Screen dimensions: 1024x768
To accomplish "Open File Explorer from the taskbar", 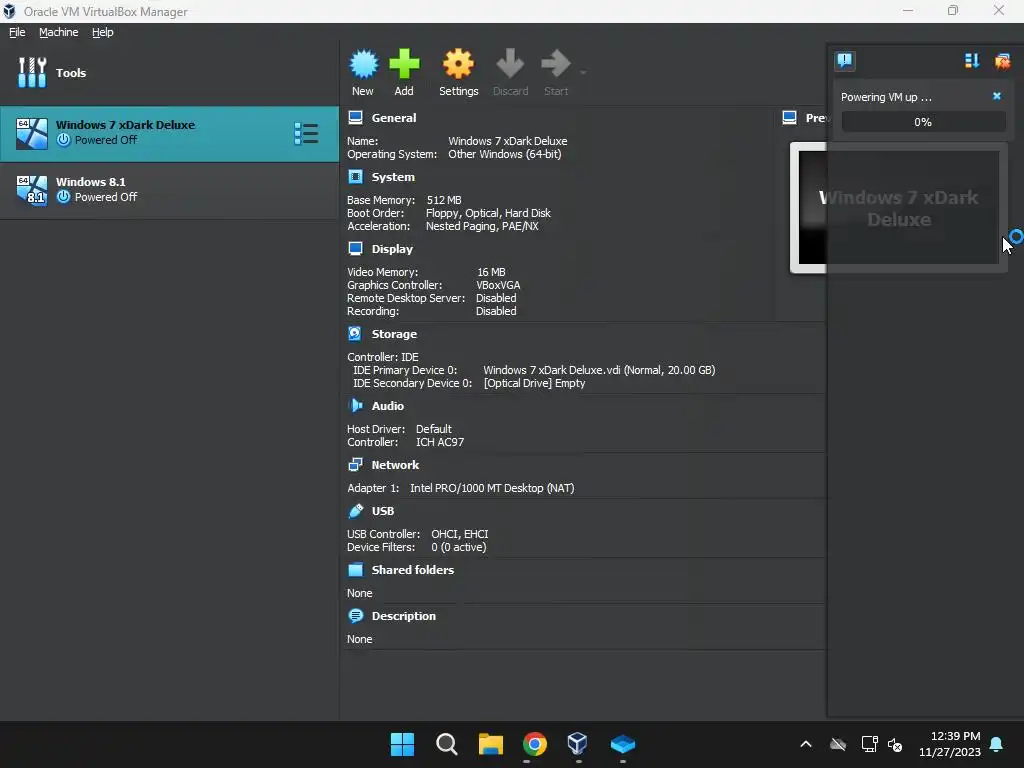I will [490, 744].
